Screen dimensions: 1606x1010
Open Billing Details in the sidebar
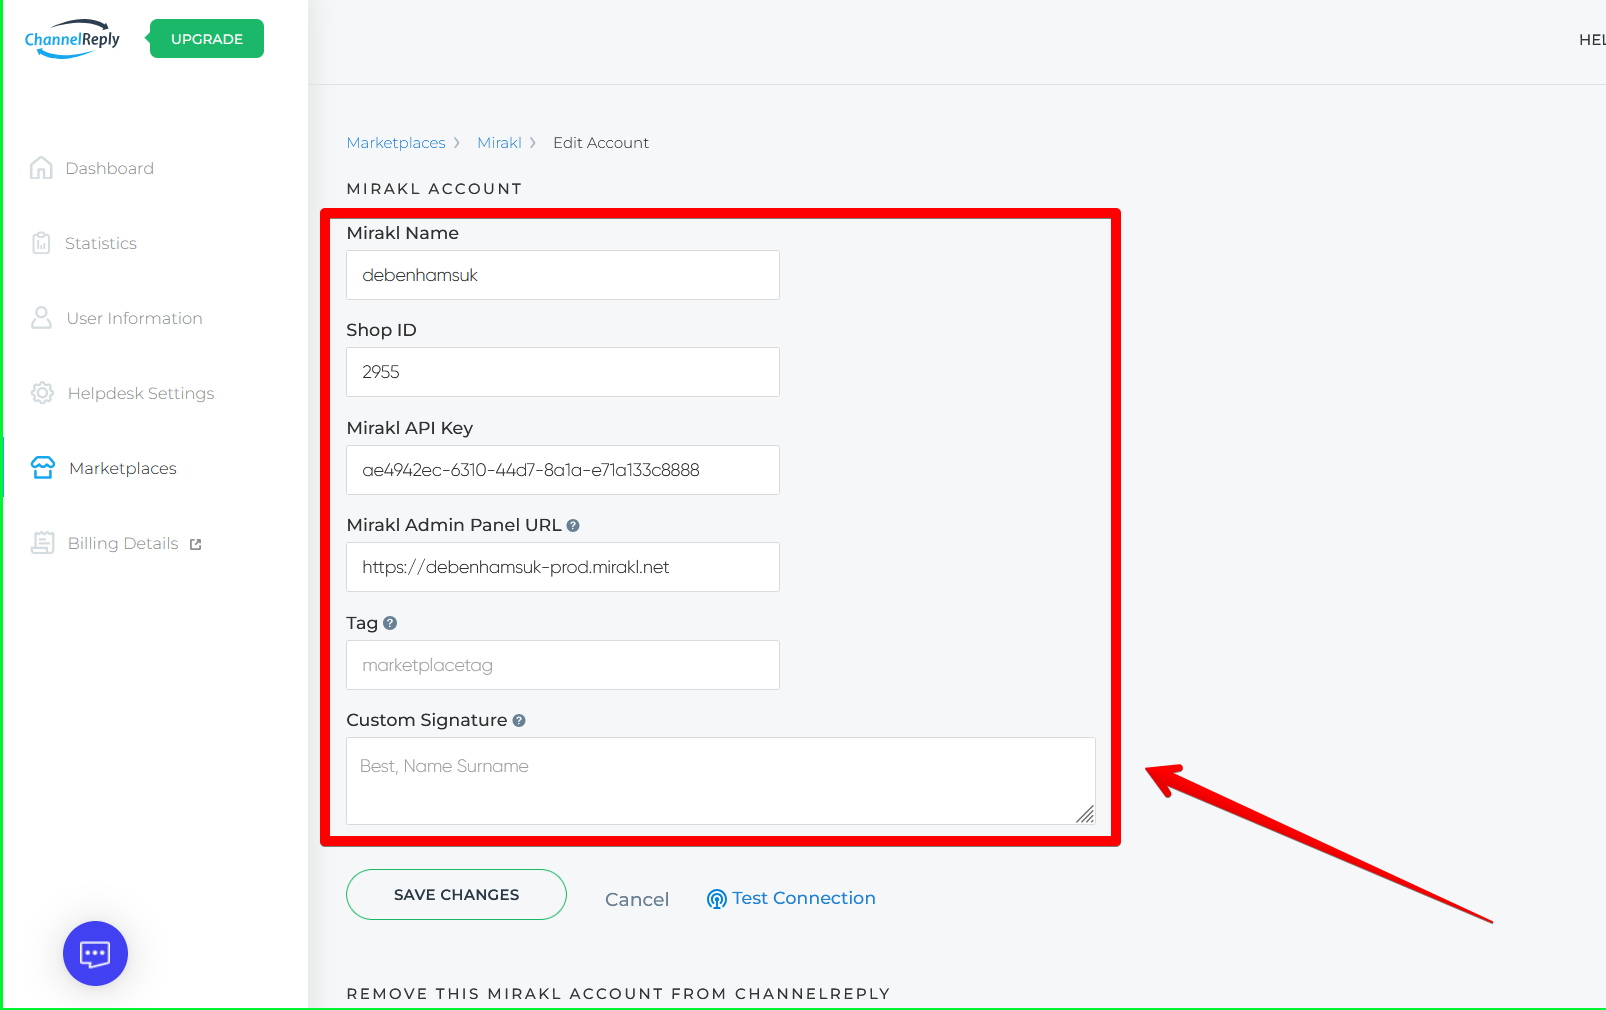[x=123, y=543]
